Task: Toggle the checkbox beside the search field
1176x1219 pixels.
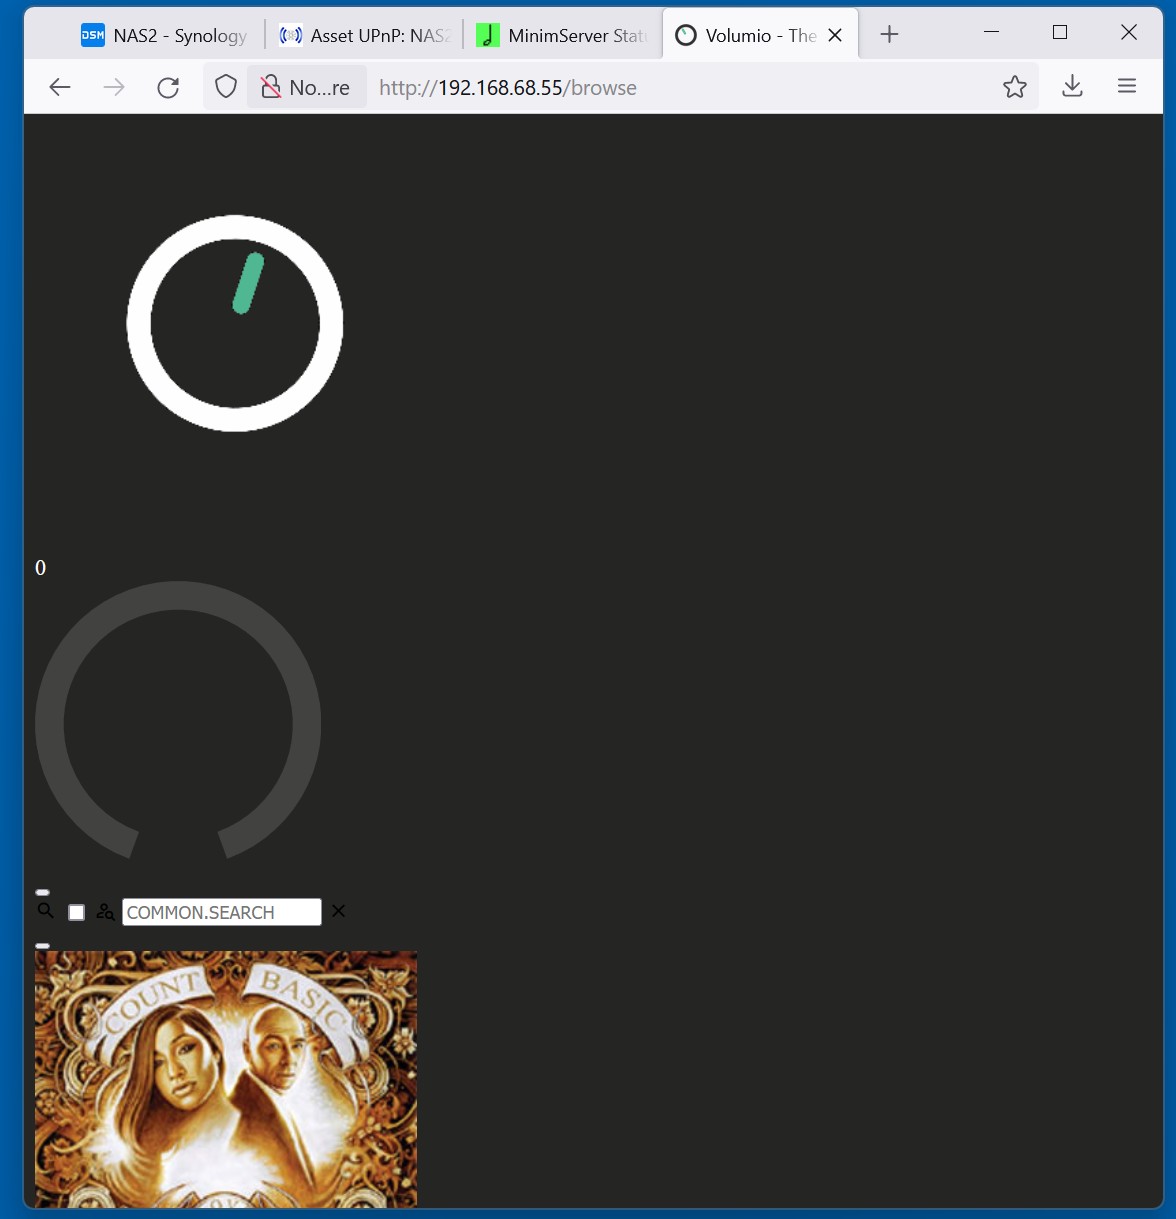Action: coord(76,912)
